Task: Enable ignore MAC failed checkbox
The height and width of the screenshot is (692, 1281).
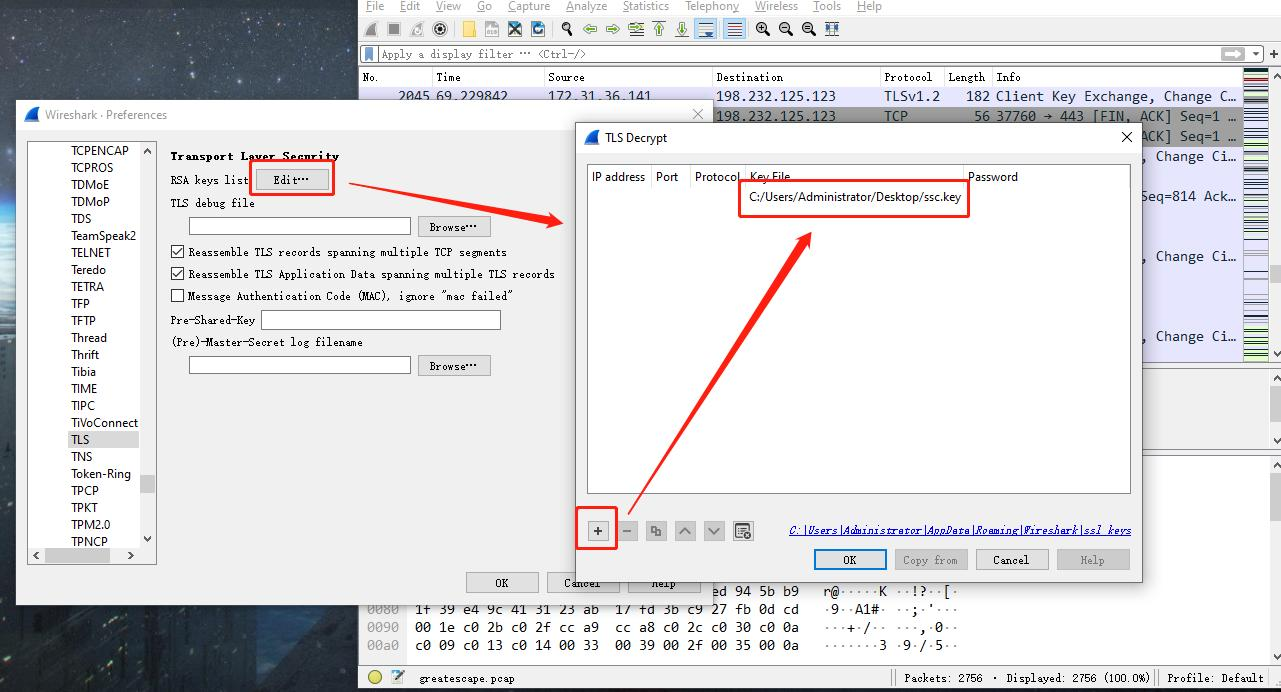Action: coord(178,296)
